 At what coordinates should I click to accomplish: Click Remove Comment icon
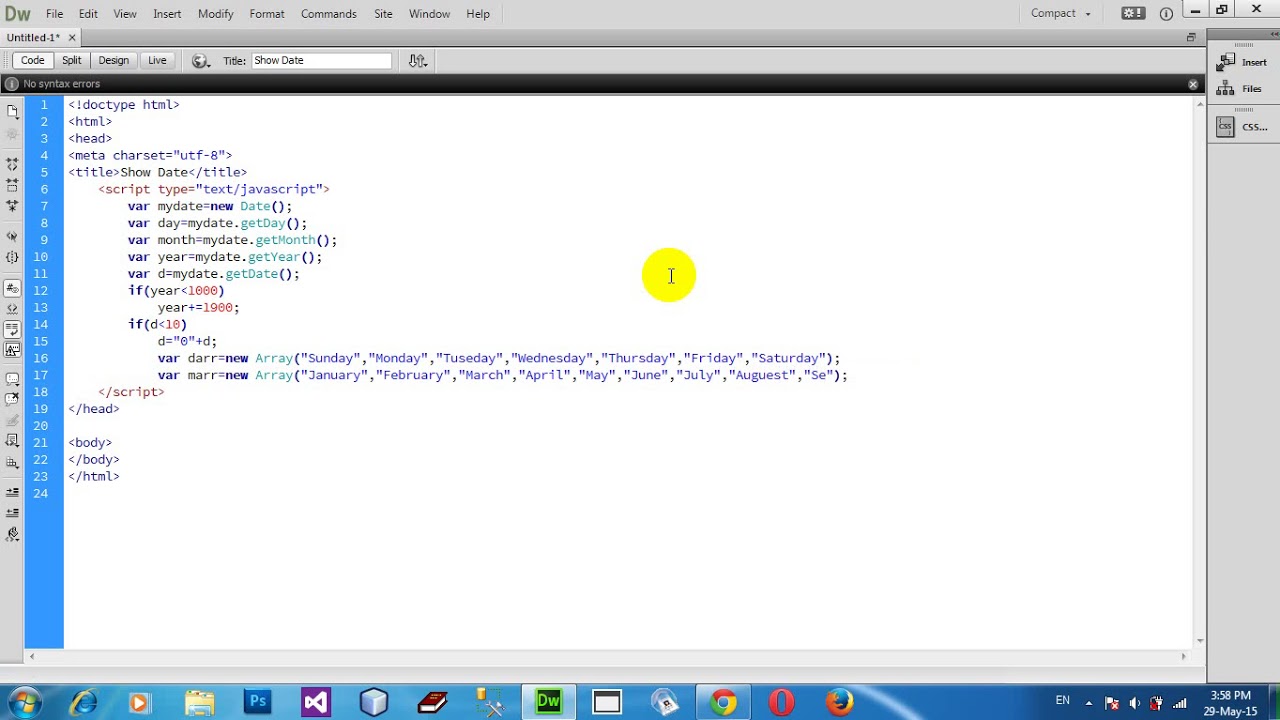tap(12, 399)
